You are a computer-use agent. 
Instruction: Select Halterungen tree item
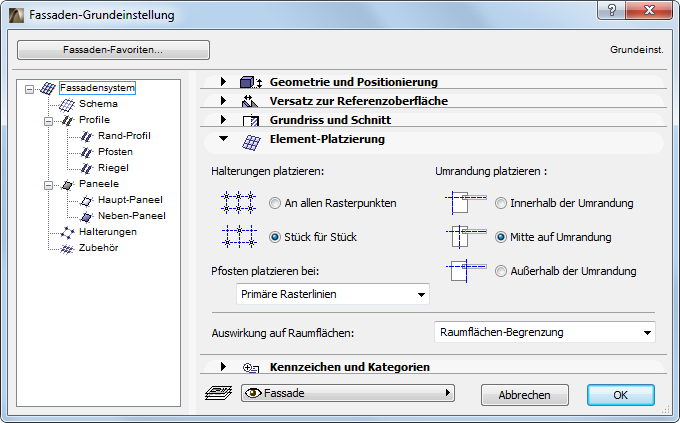[108, 232]
